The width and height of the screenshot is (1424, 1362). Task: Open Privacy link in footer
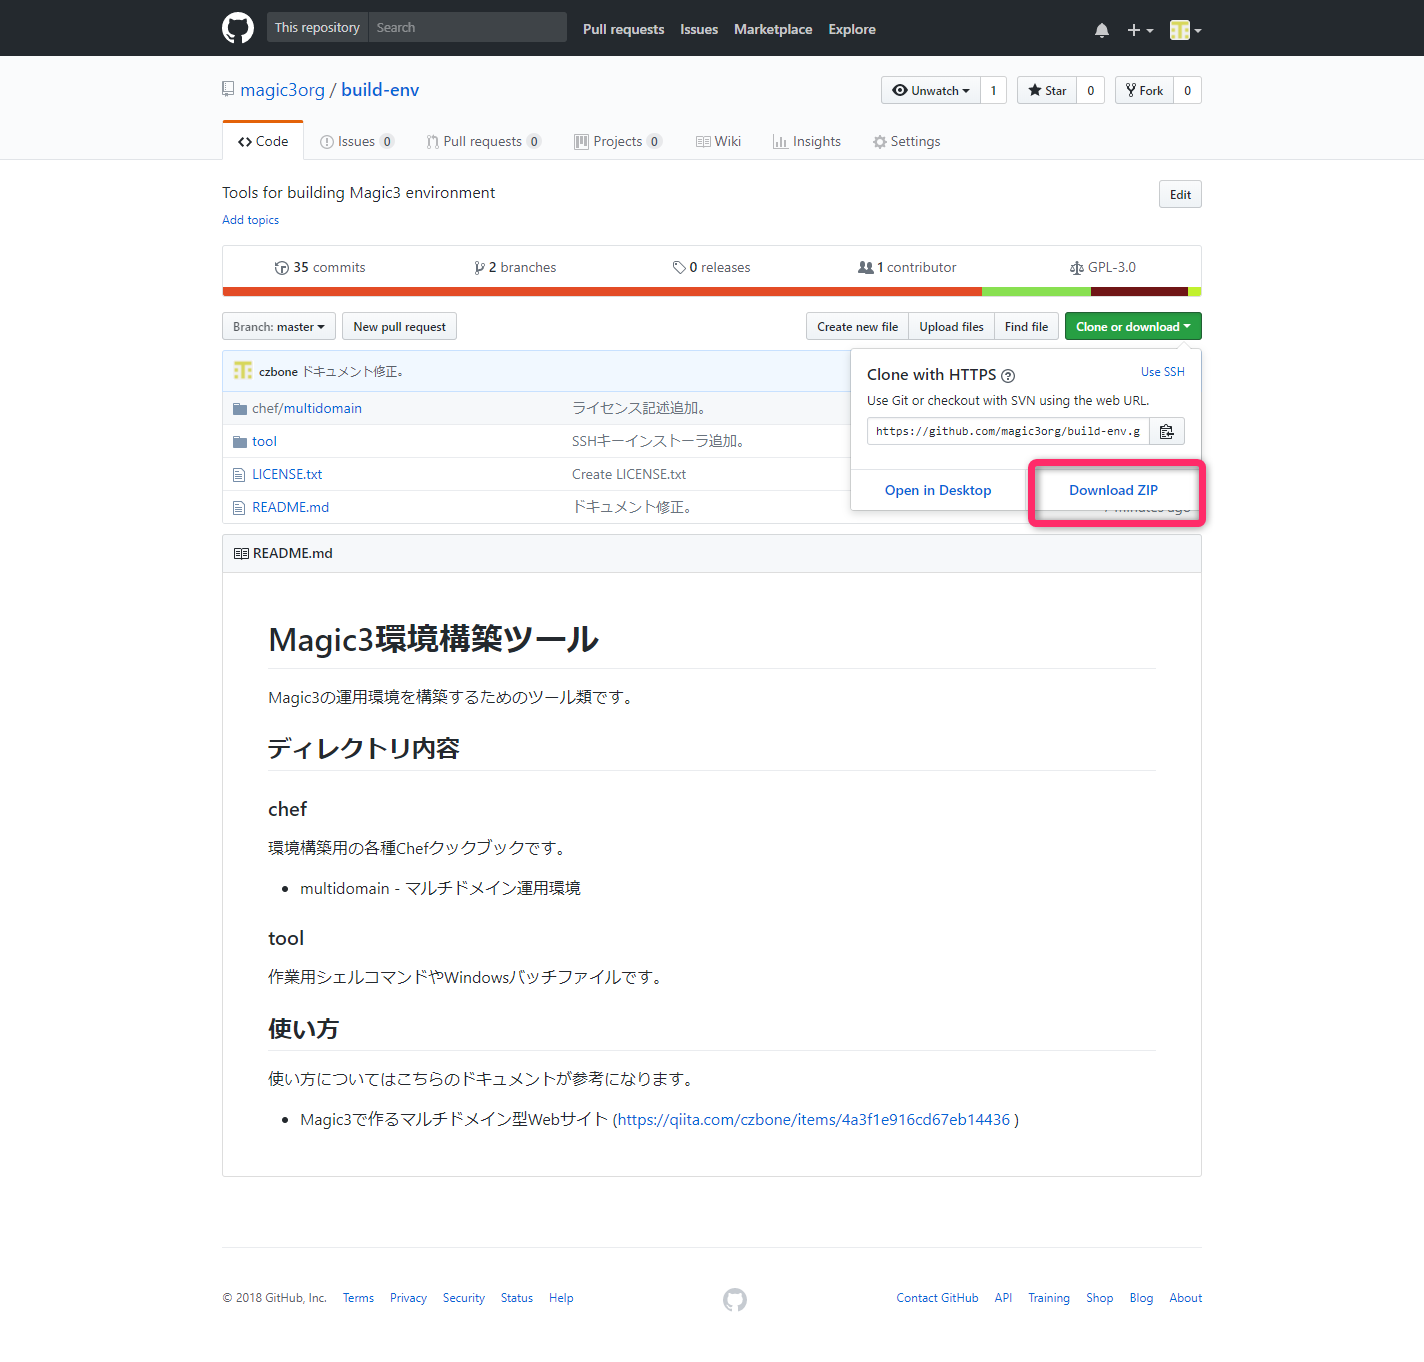pos(408,1298)
